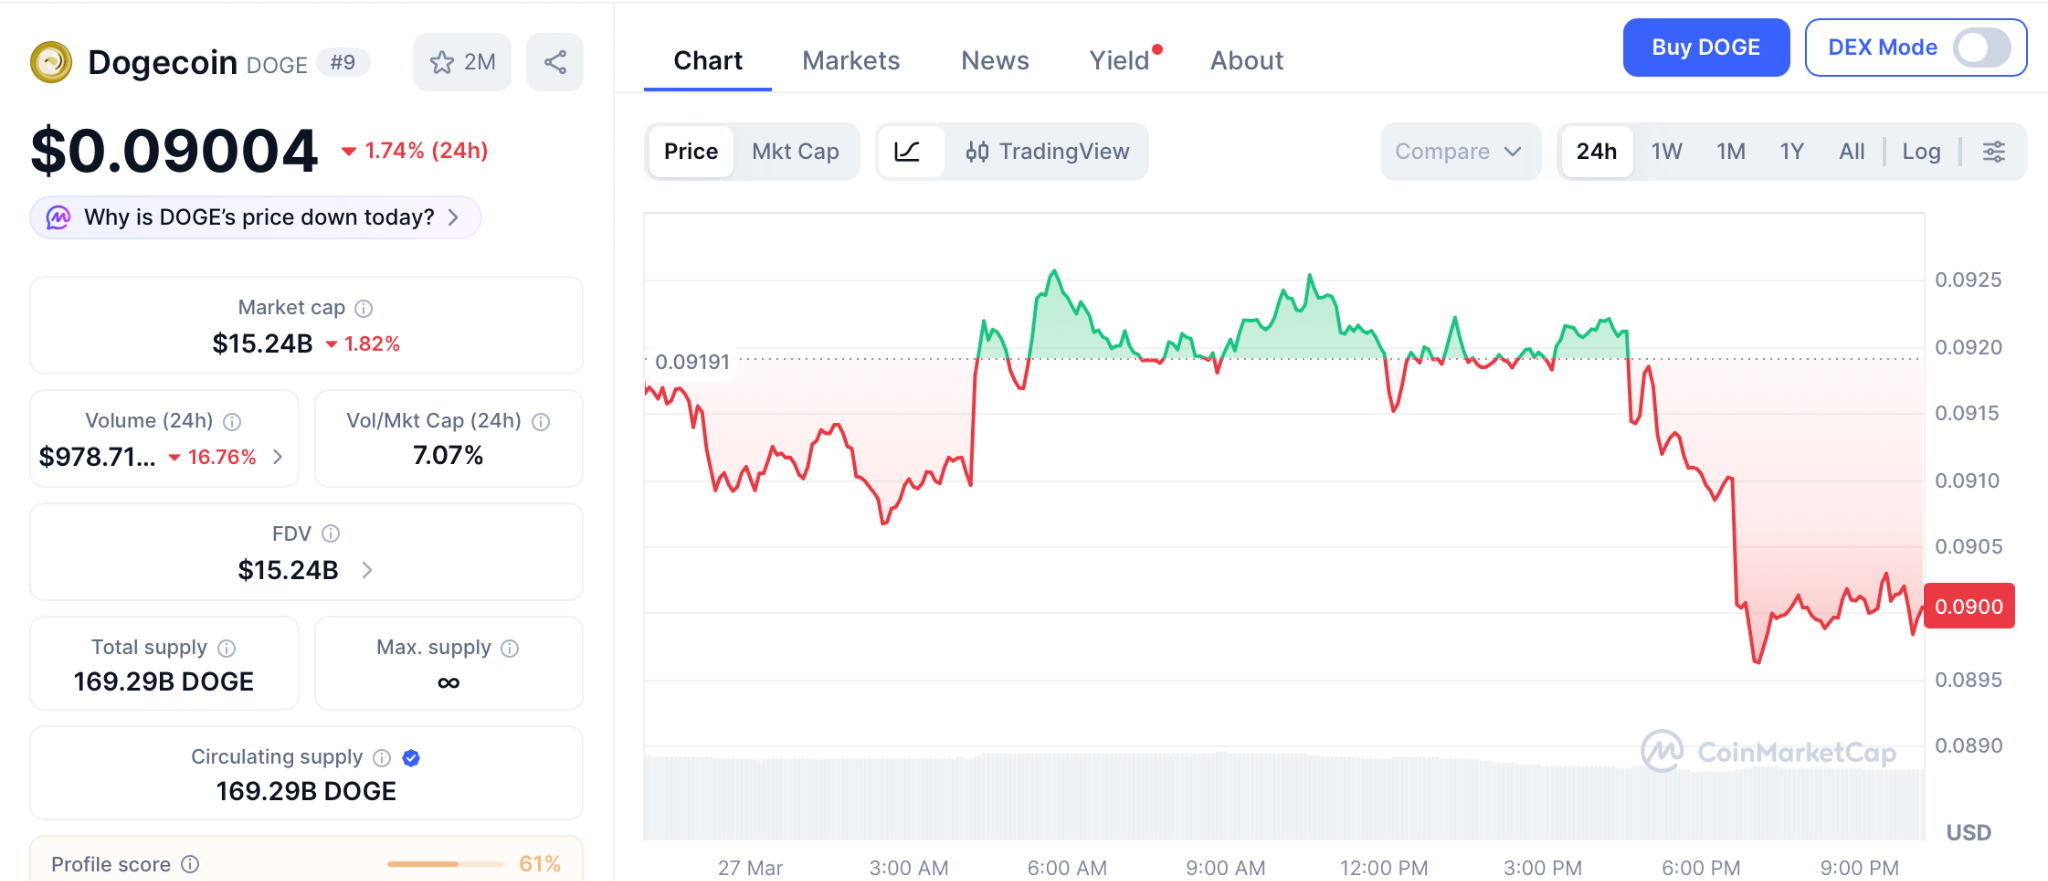Switch chart to Mkt Cap view
This screenshot has height=881, width=2048.
tap(795, 151)
